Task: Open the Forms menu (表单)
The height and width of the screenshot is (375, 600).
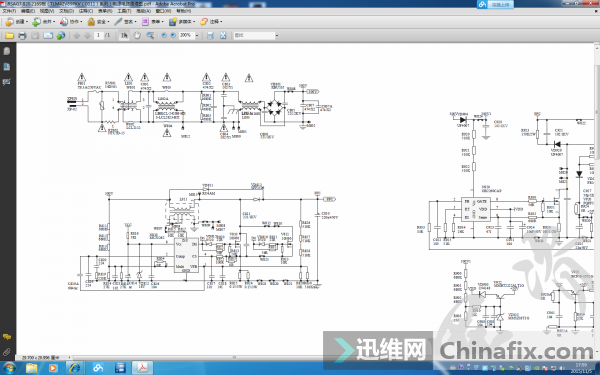Action: click(105, 11)
